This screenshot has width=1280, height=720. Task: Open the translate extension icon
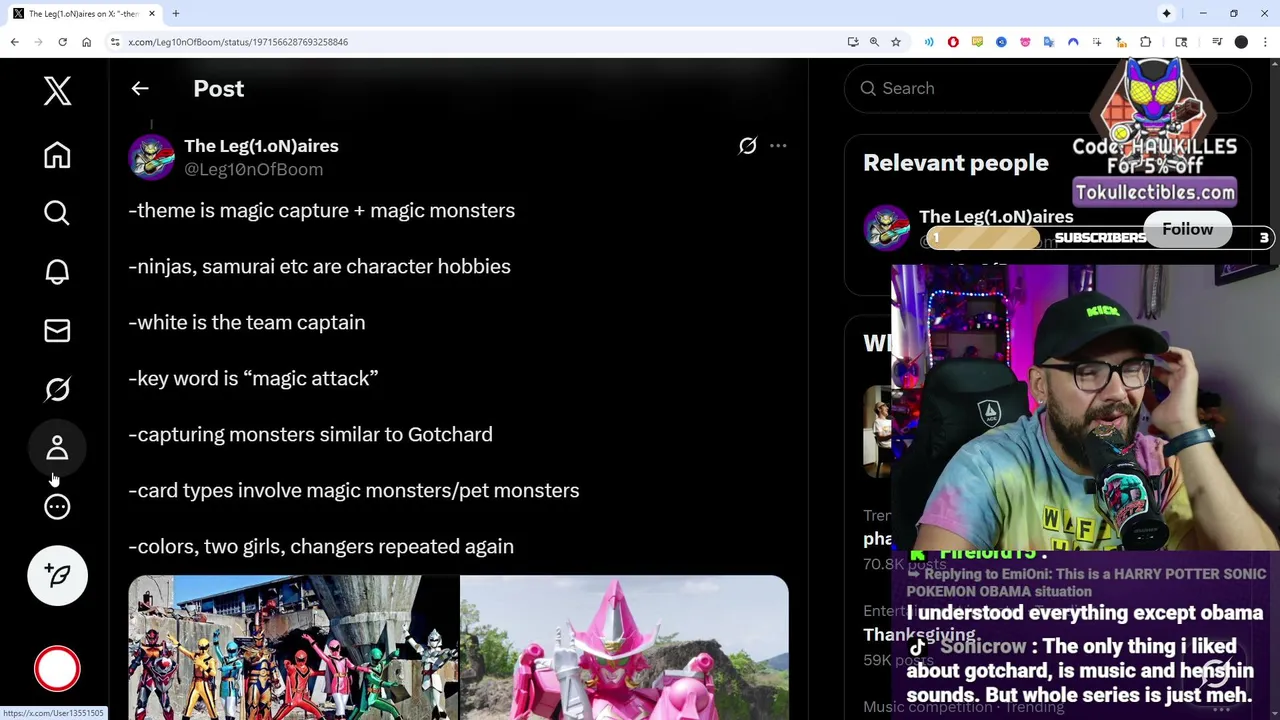coord(1049,42)
